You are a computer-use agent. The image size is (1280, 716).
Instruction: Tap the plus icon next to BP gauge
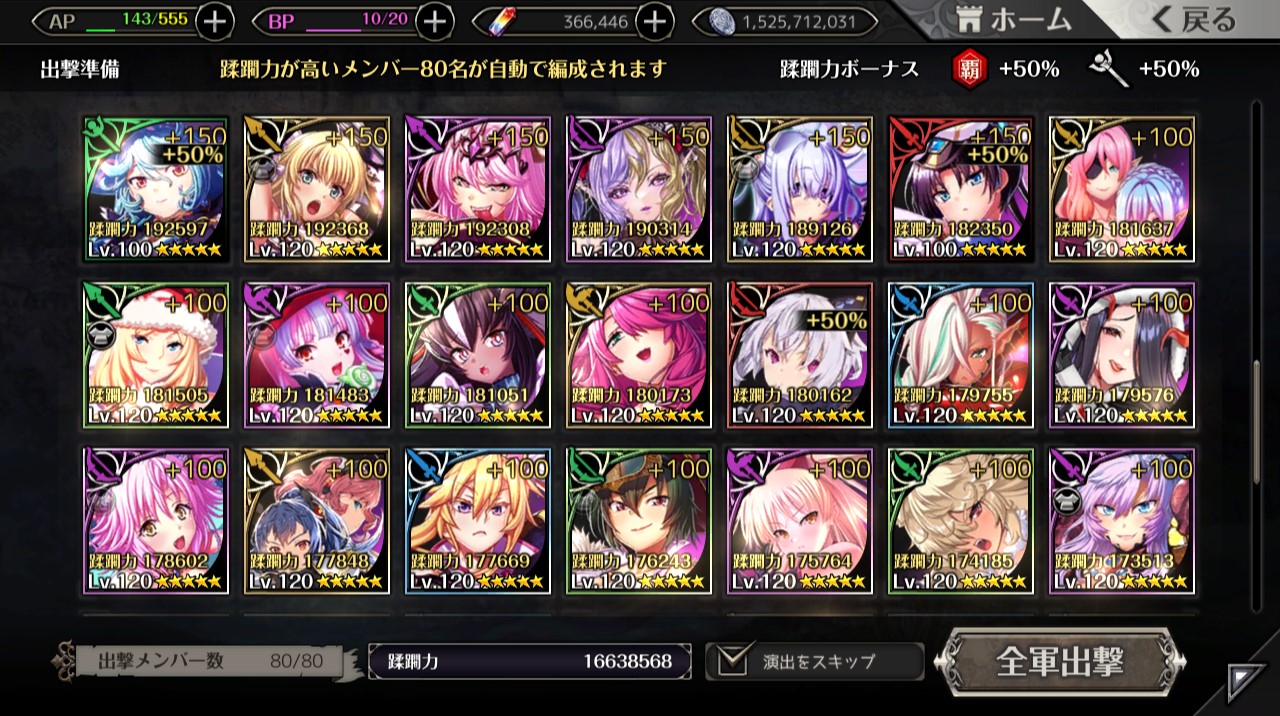pos(434,21)
